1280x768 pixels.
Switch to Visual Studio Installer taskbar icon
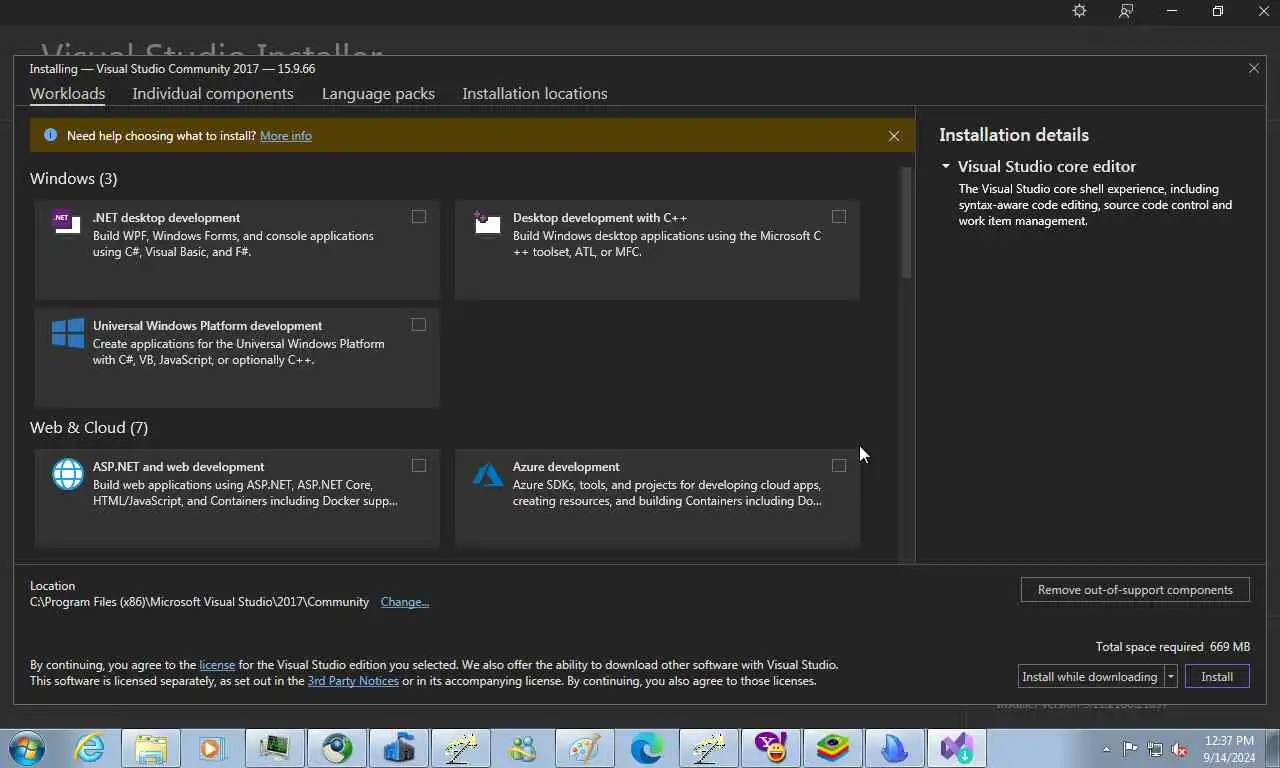956,748
